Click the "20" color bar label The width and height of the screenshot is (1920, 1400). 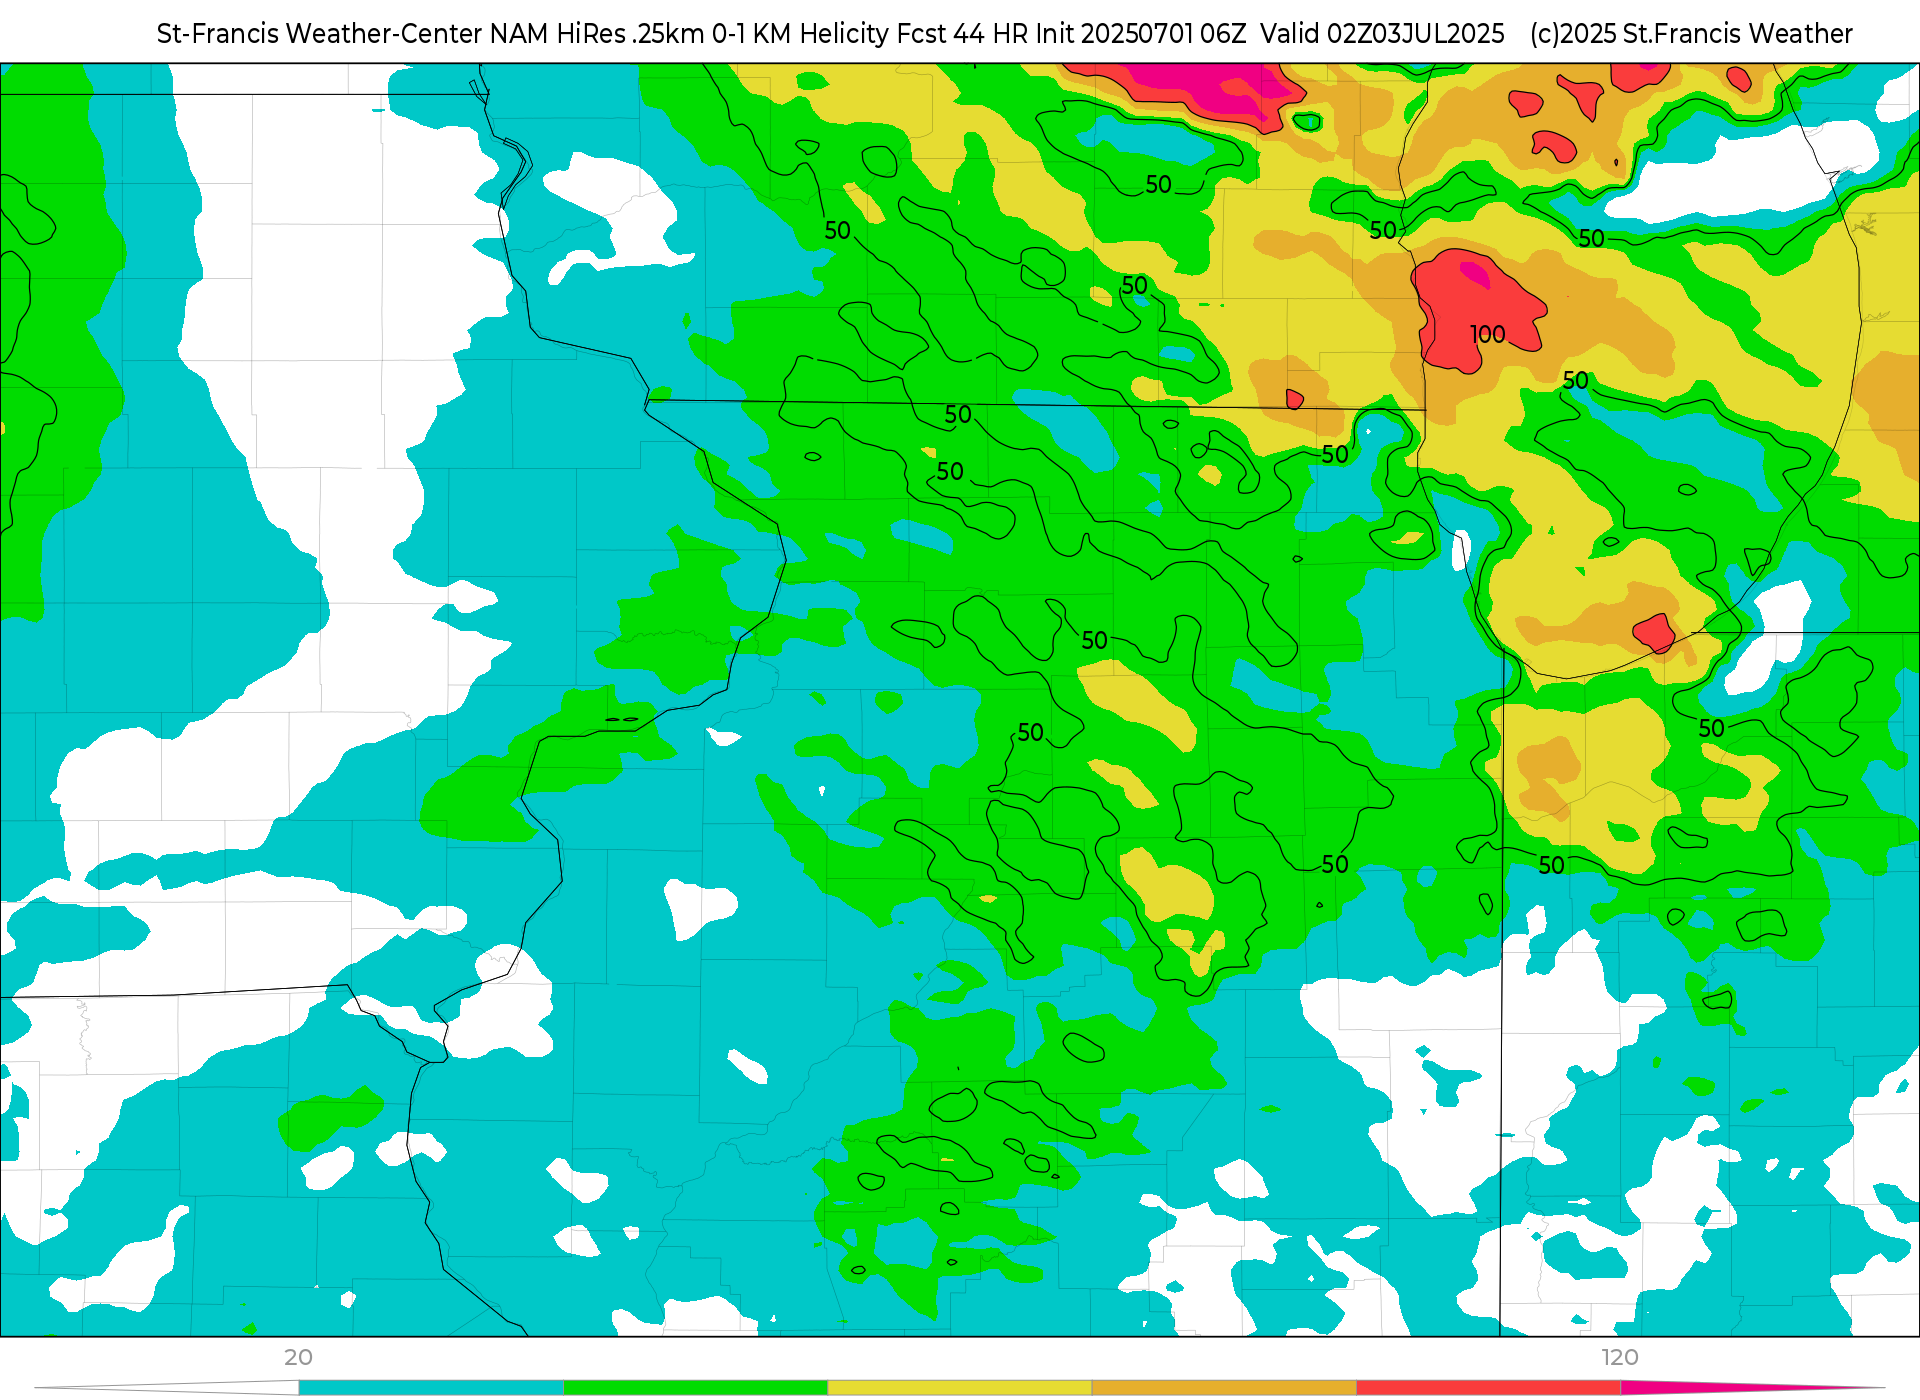(x=298, y=1357)
